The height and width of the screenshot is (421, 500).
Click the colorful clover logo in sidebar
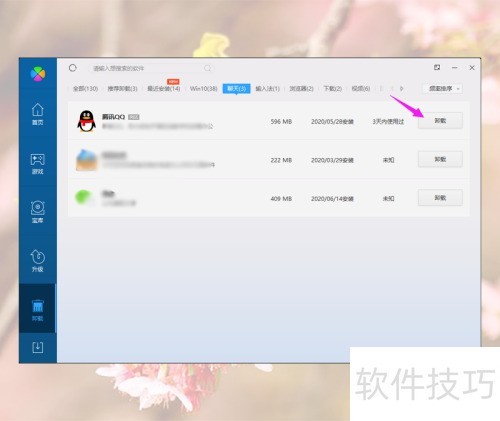click(38, 73)
